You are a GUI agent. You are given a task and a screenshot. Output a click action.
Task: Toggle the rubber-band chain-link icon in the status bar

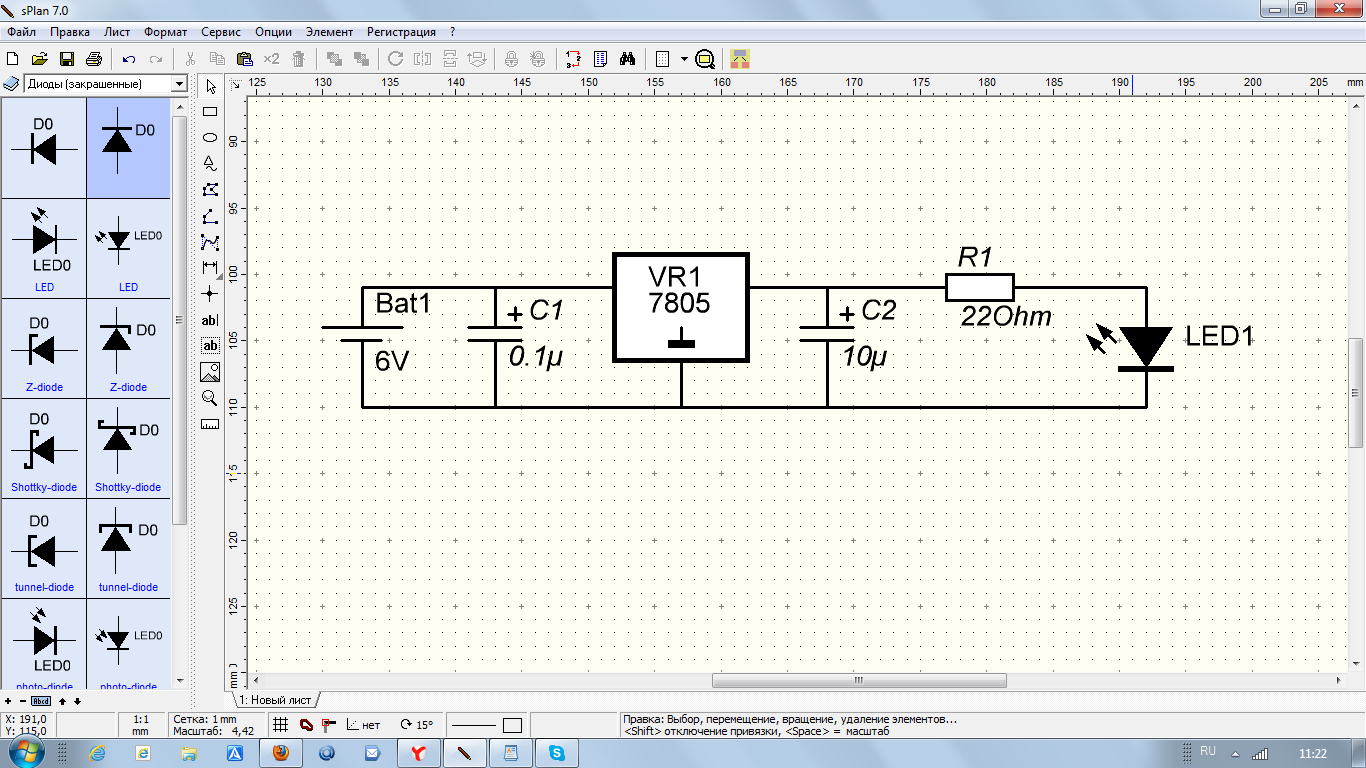(306, 724)
